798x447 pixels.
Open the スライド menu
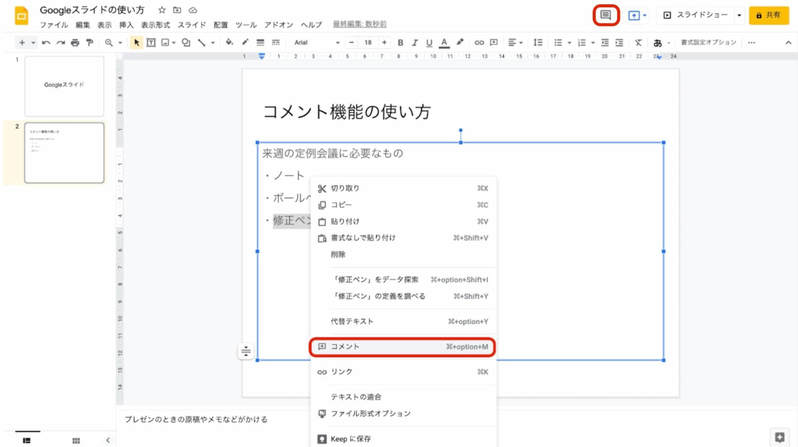191,24
